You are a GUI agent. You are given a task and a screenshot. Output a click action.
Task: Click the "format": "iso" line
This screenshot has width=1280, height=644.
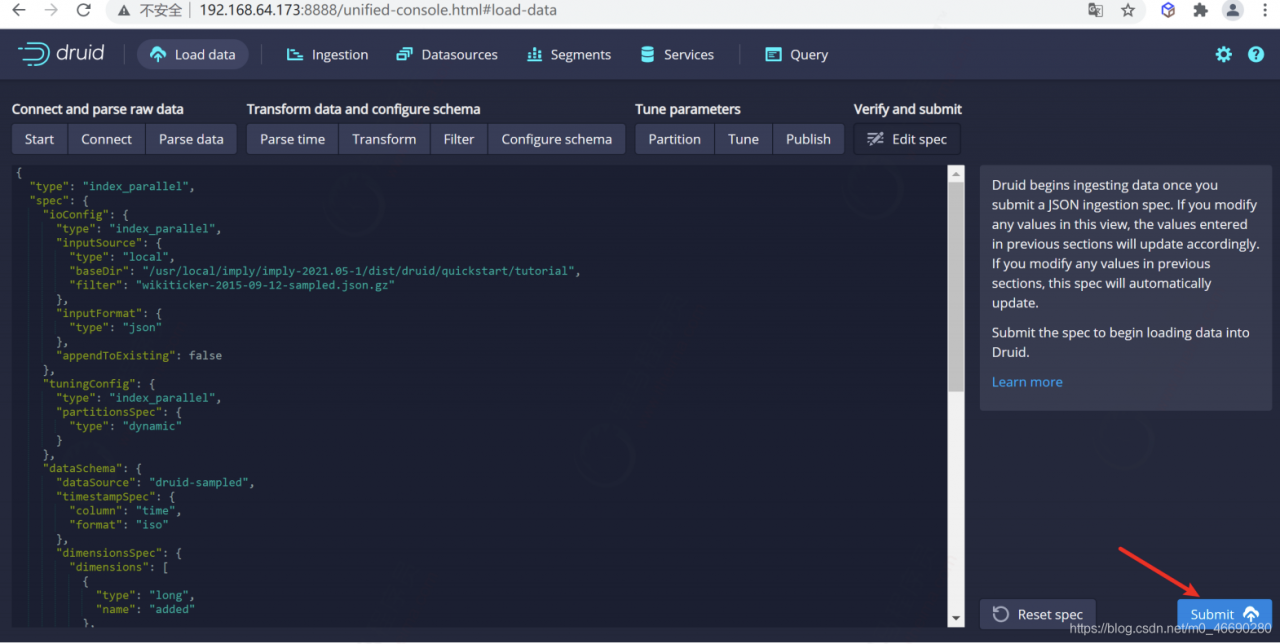[119, 524]
